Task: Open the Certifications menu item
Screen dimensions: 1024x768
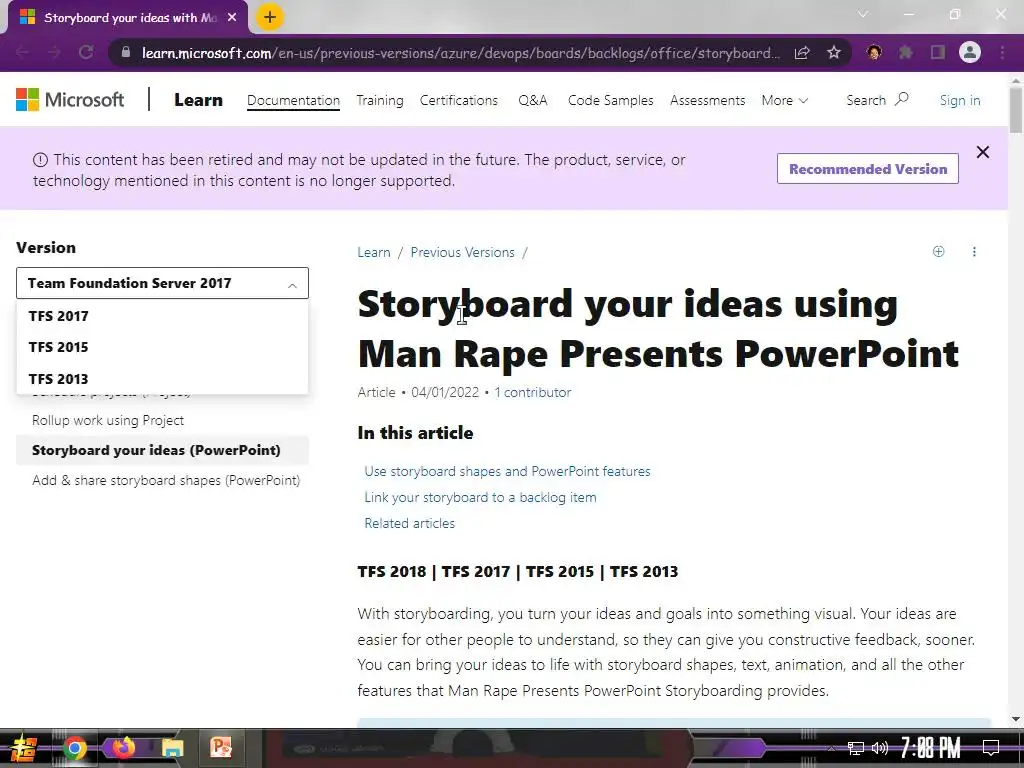Action: [x=458, y=100]
